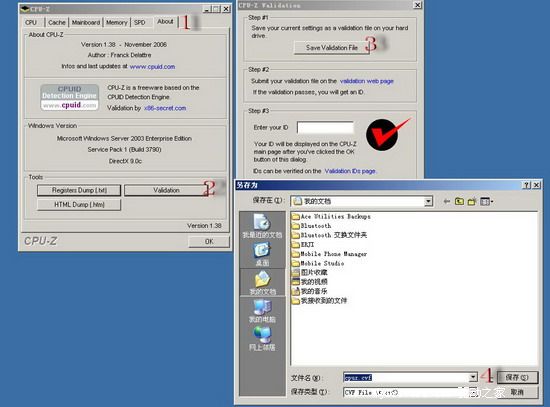Select the Mobile Studio folder
This screenshot has width=550, height=407.
click(318, 263)
